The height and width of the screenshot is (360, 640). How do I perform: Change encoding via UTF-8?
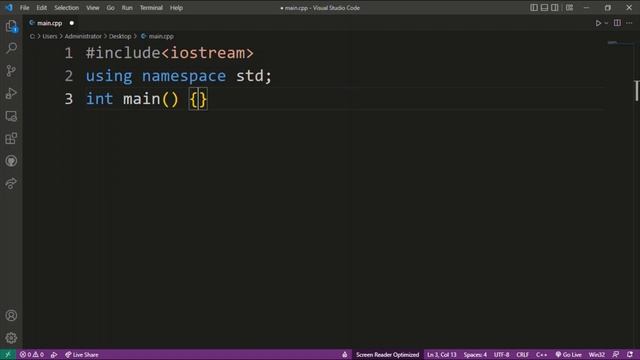[x=502, y=354]
